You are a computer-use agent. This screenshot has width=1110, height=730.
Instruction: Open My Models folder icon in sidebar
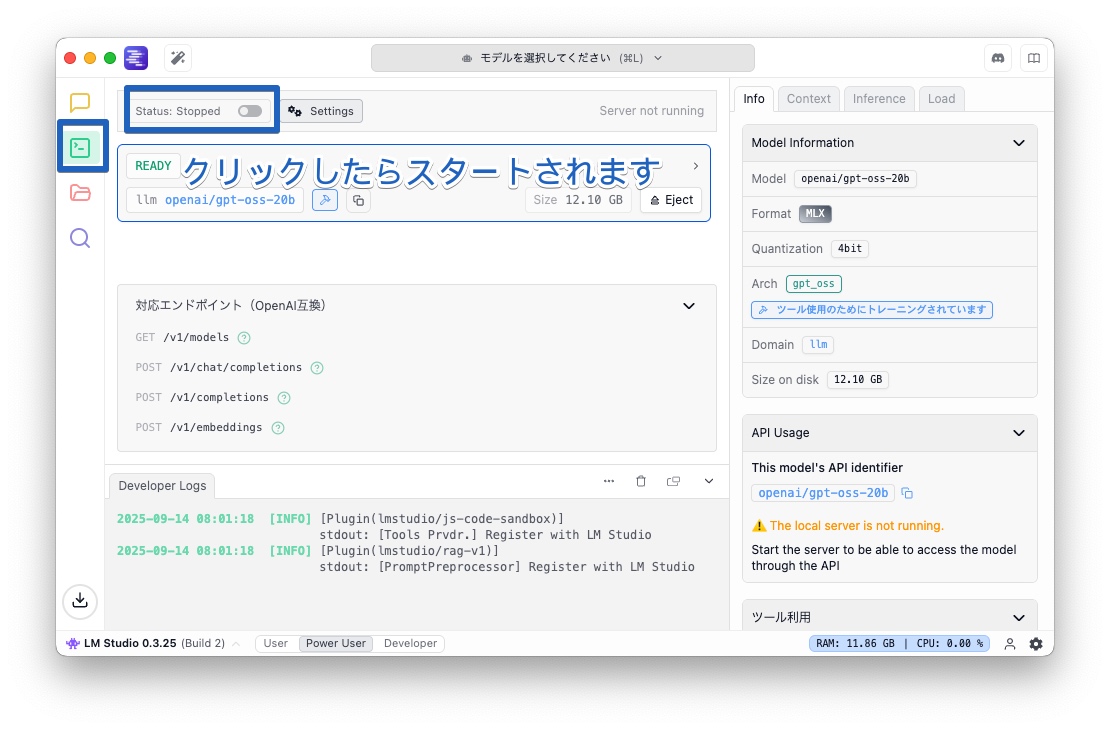[80, 192]
